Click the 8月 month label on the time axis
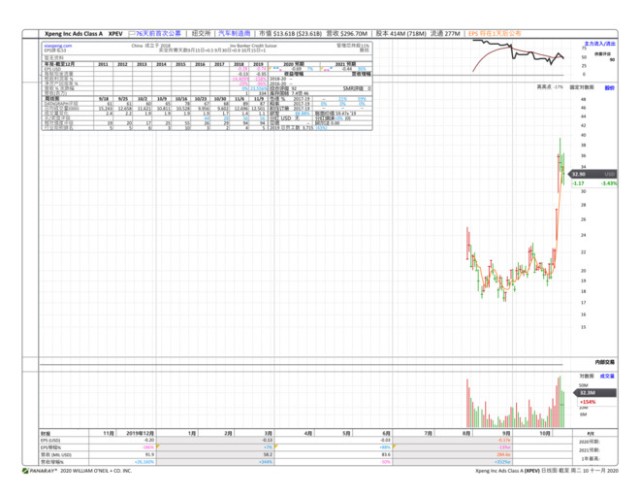This screenshot has height=495, width=640. pos(467,433)
